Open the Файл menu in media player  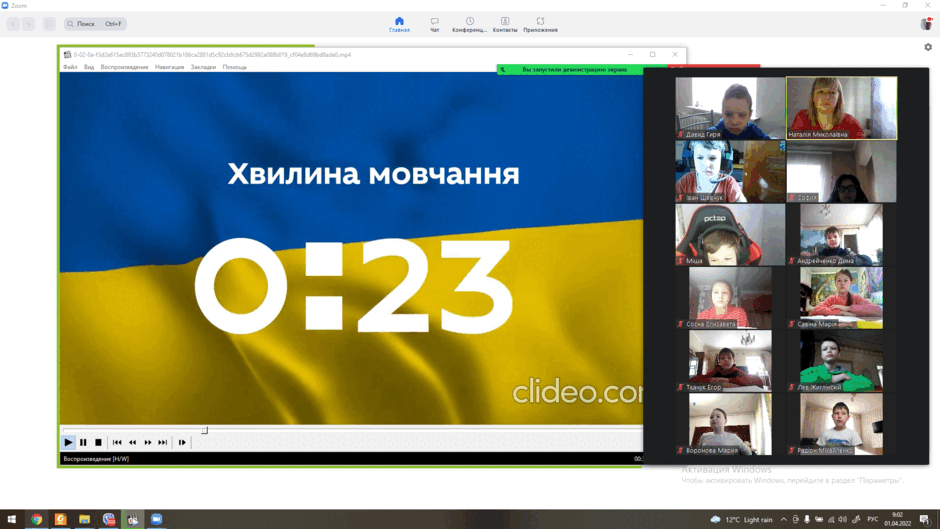point(70,67)
